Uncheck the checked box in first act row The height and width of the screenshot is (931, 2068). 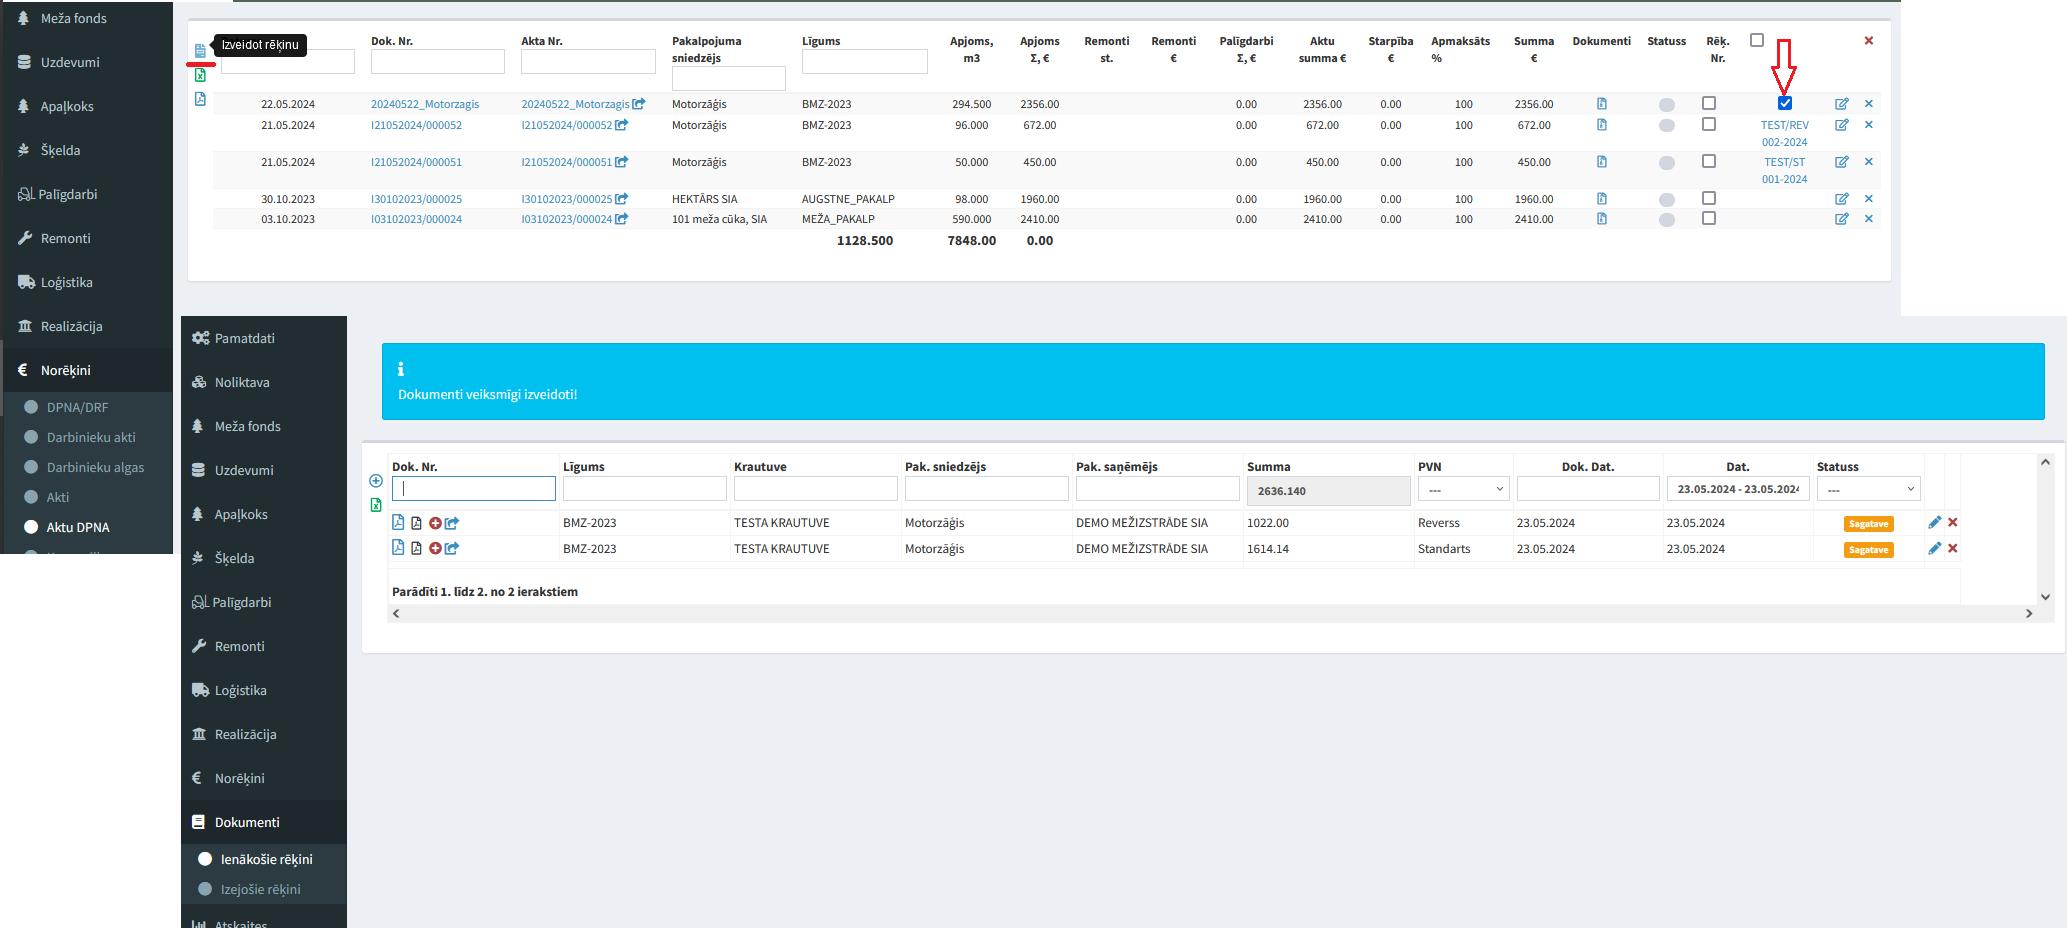tap(1784, 104)
